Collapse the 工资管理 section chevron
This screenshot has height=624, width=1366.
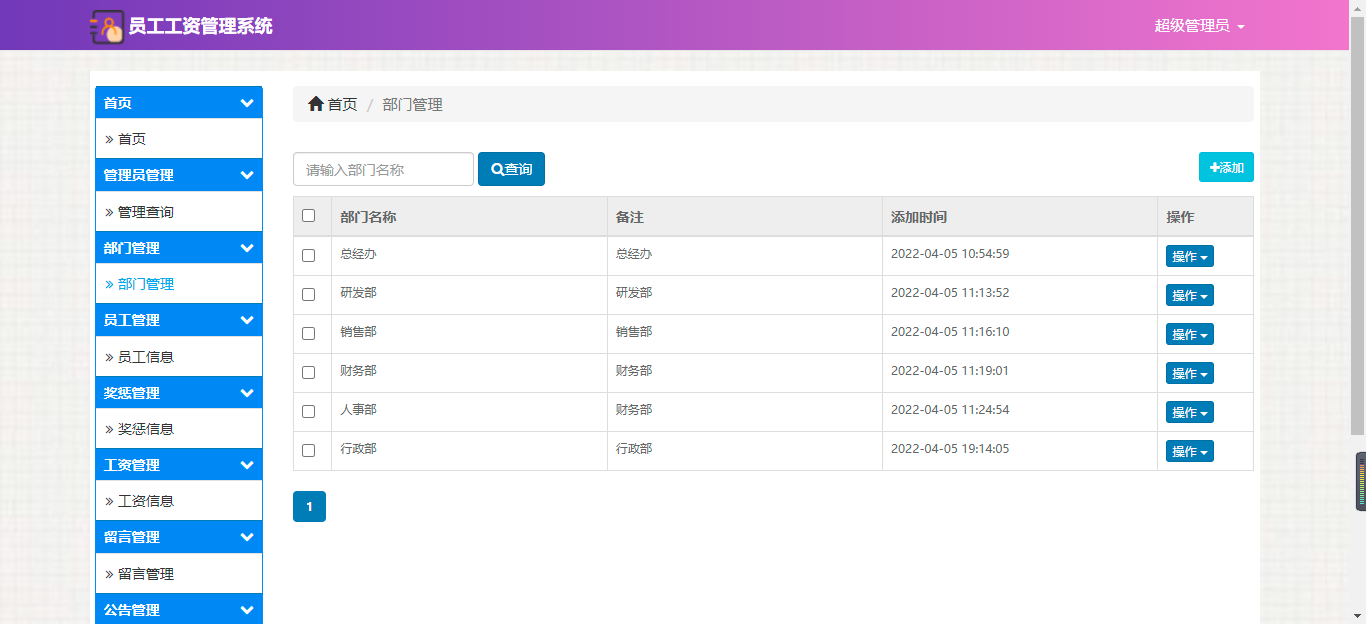[247, 465]
